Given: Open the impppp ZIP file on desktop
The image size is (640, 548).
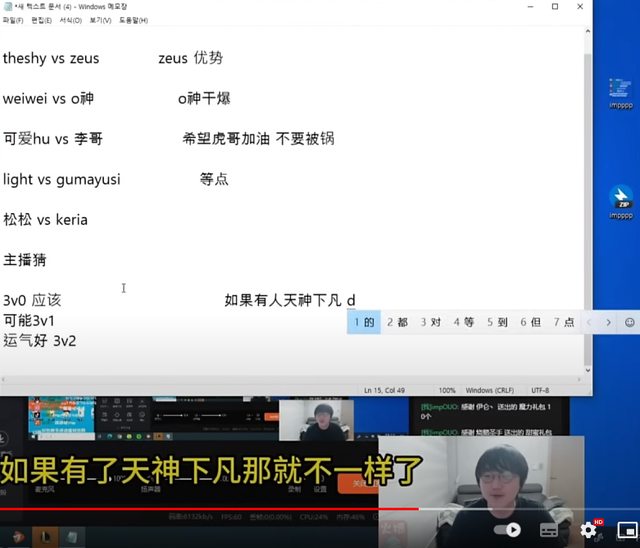Looking at the screenshot, I should pos(621,201).
